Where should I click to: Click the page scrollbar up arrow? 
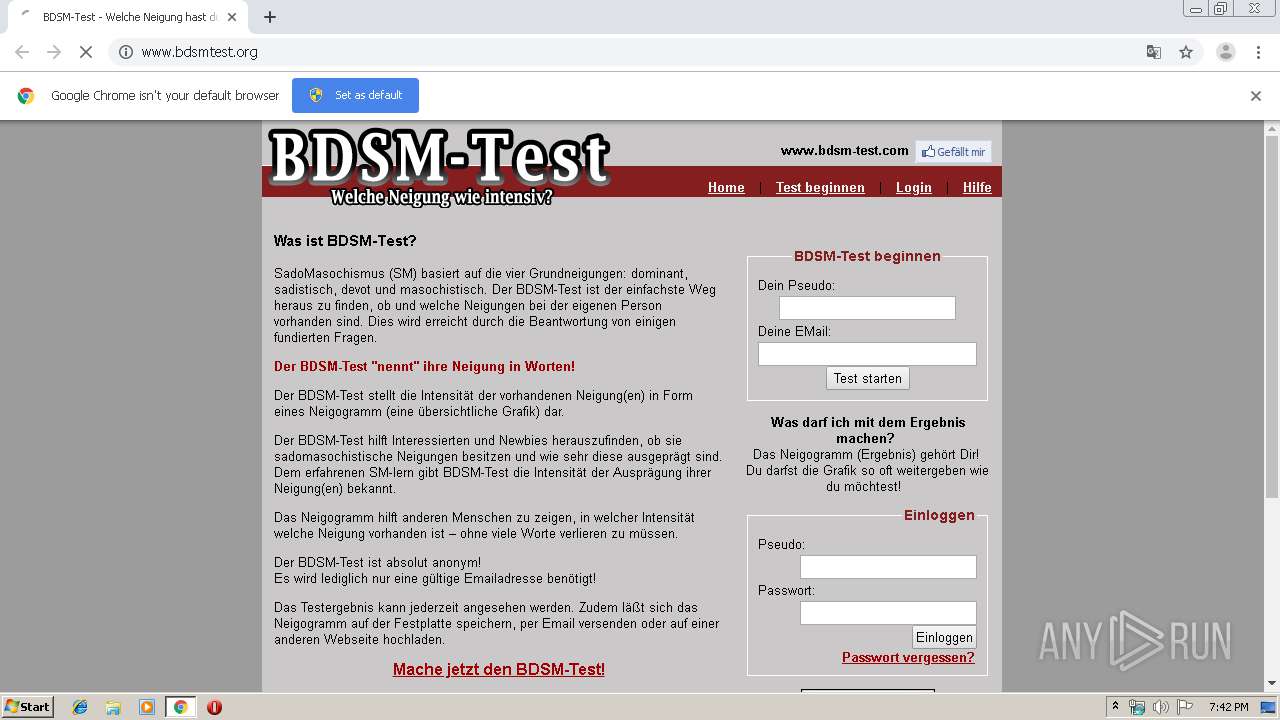(x=1272, y=129)
